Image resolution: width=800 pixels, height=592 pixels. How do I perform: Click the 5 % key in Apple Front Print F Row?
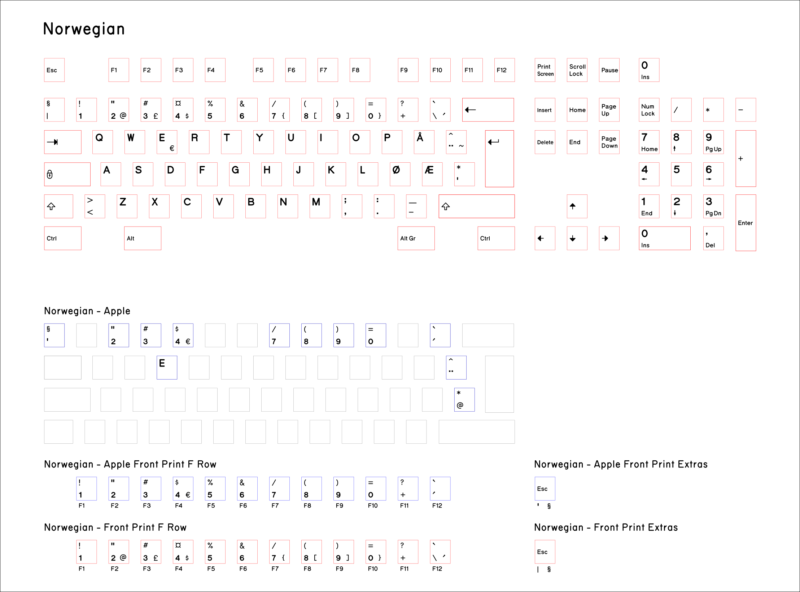(x=215, y=488)
